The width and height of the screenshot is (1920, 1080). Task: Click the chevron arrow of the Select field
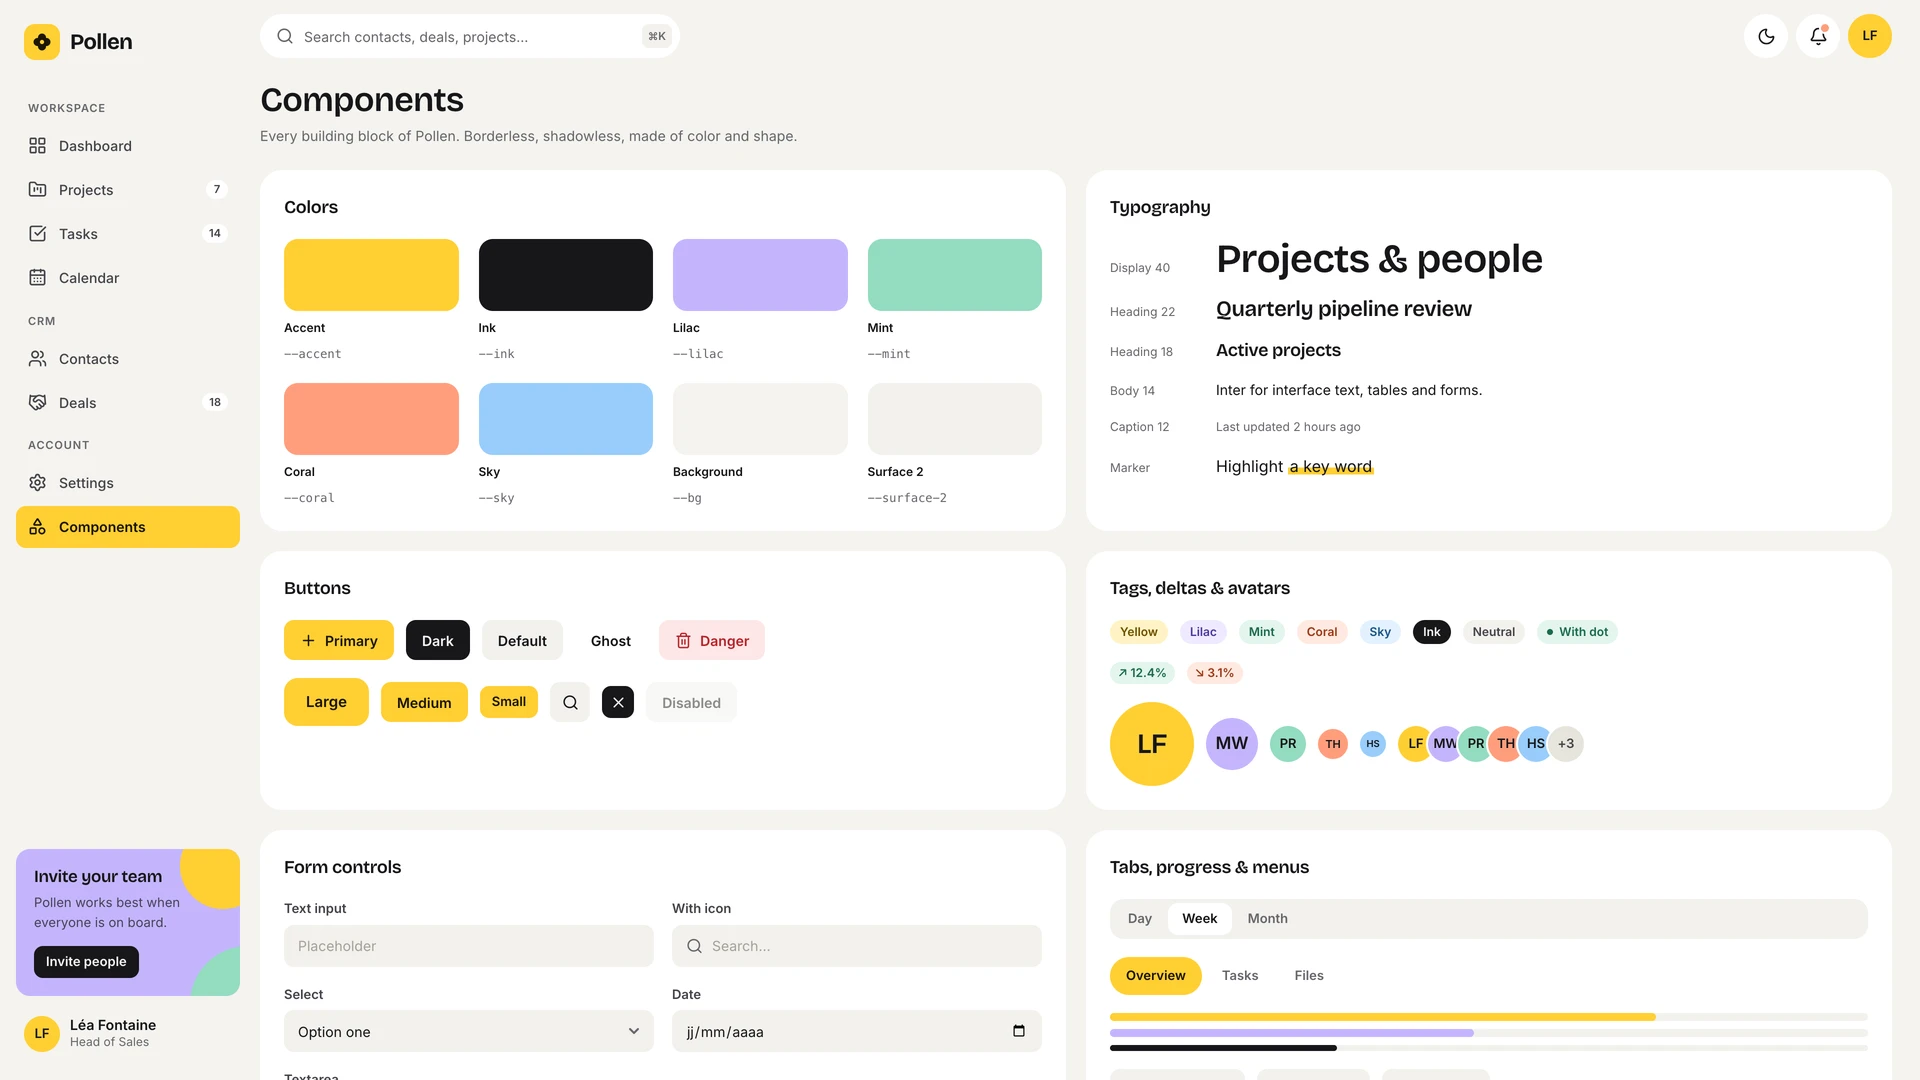coord(634,1031)
